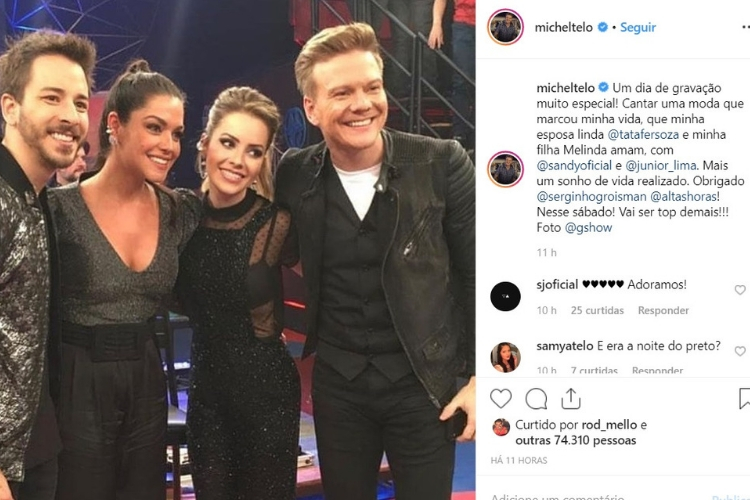Open the sjoficial avatar icon

coord(505,296)
